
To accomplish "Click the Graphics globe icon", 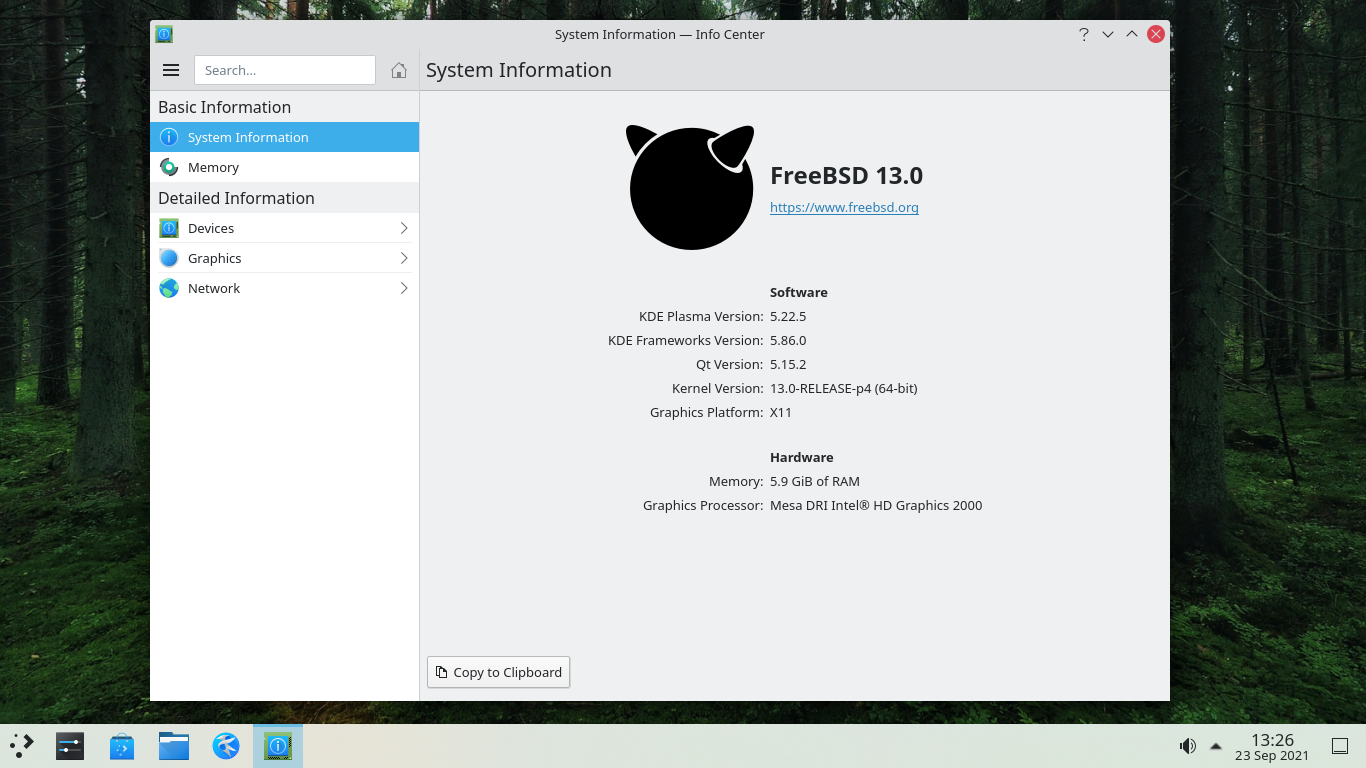I will [169, 258].
